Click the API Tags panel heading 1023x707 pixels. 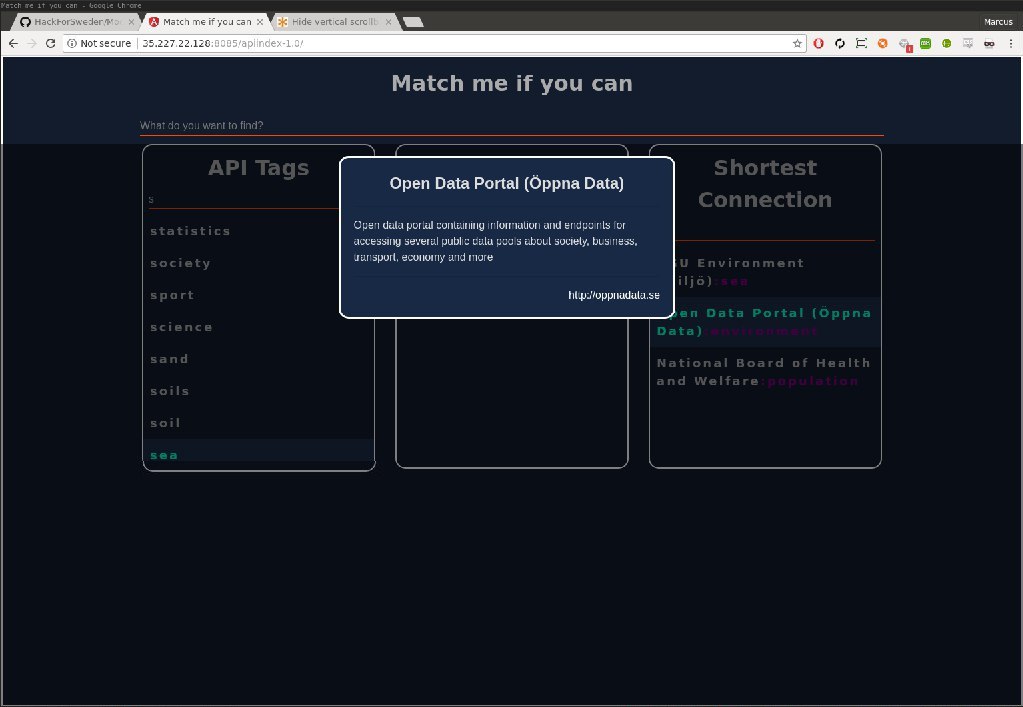coord(258,168)
